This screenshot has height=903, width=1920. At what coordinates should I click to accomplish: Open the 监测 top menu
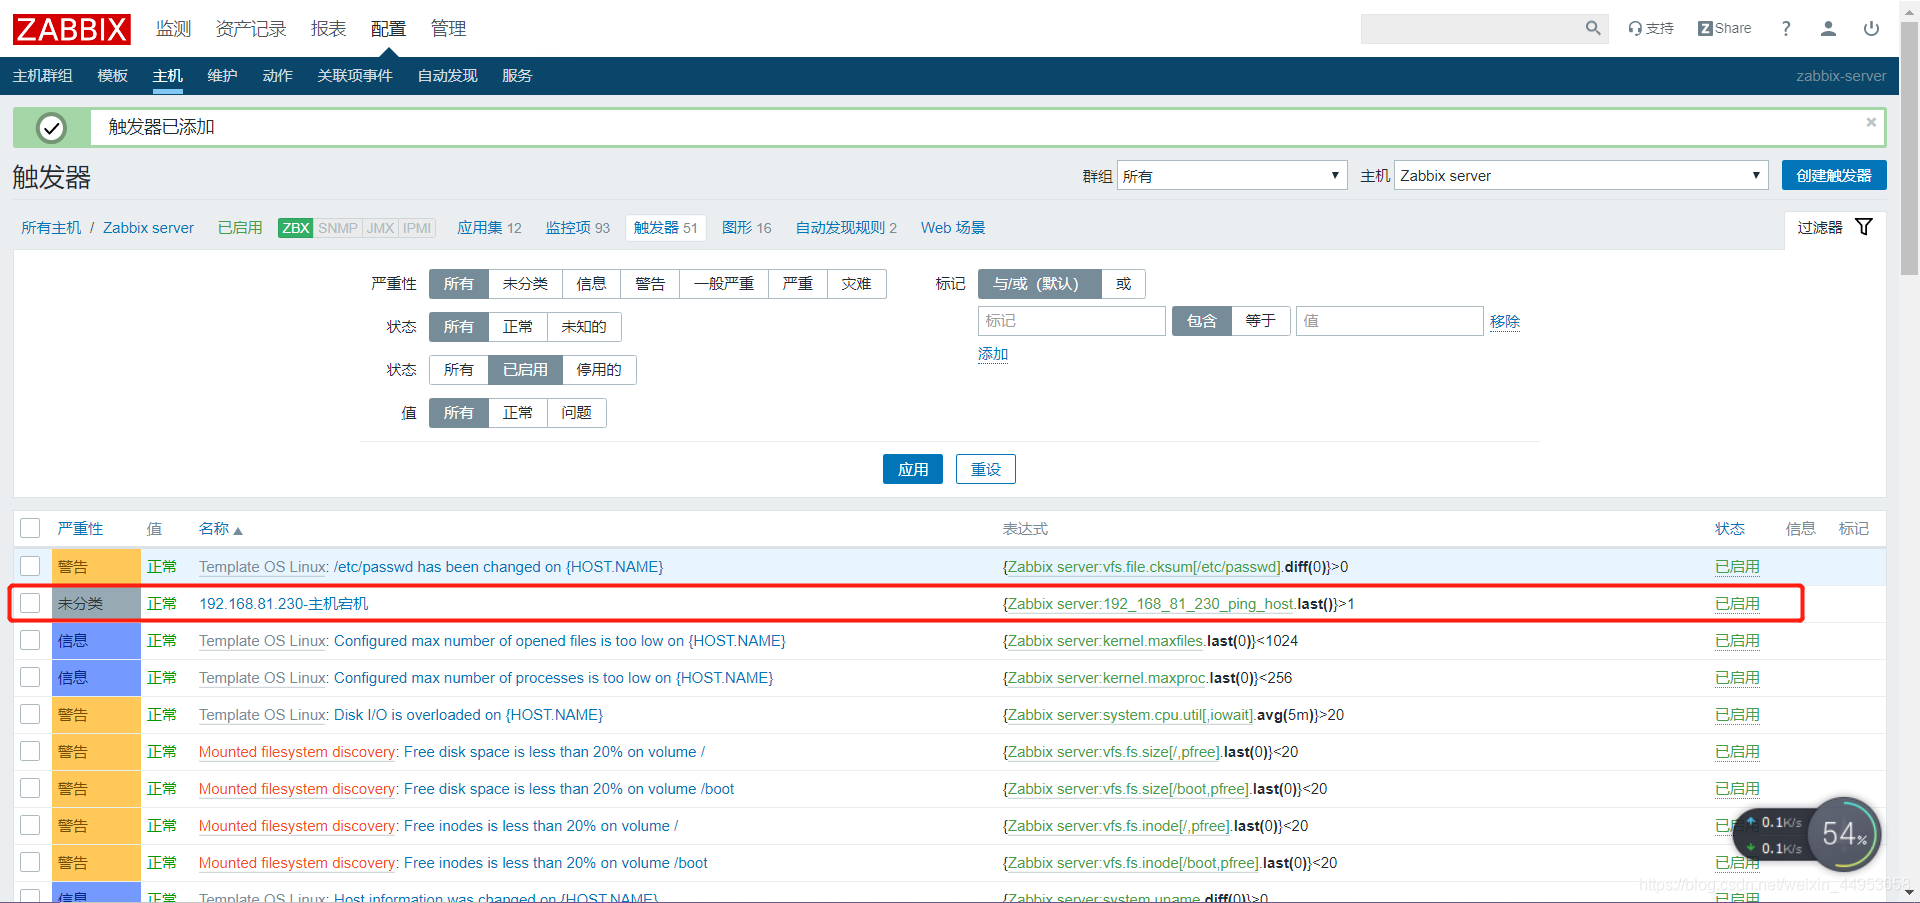pyautogui.click(x=173, y=29)
